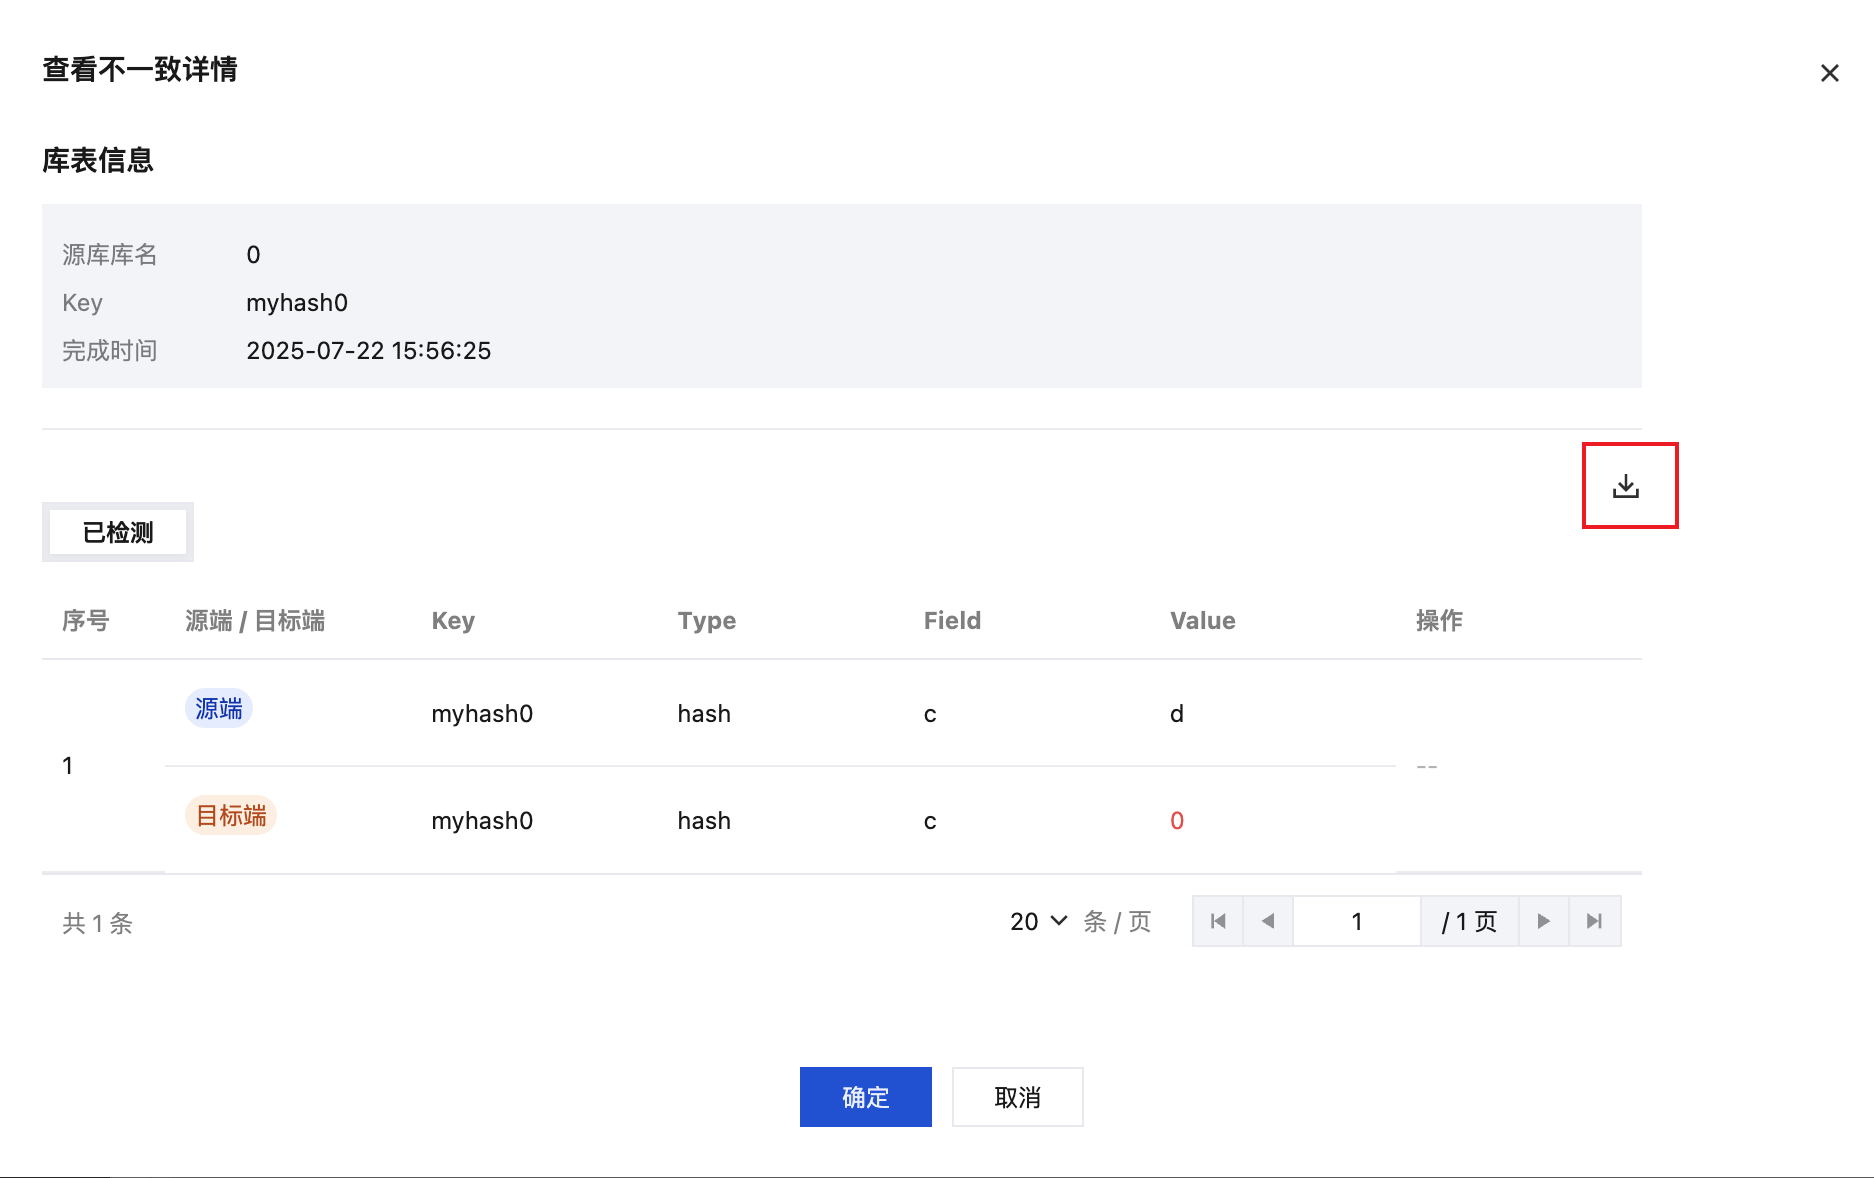
Task: Click the completion time 2025-07-22 15:56:25
Action: point(368,351)
